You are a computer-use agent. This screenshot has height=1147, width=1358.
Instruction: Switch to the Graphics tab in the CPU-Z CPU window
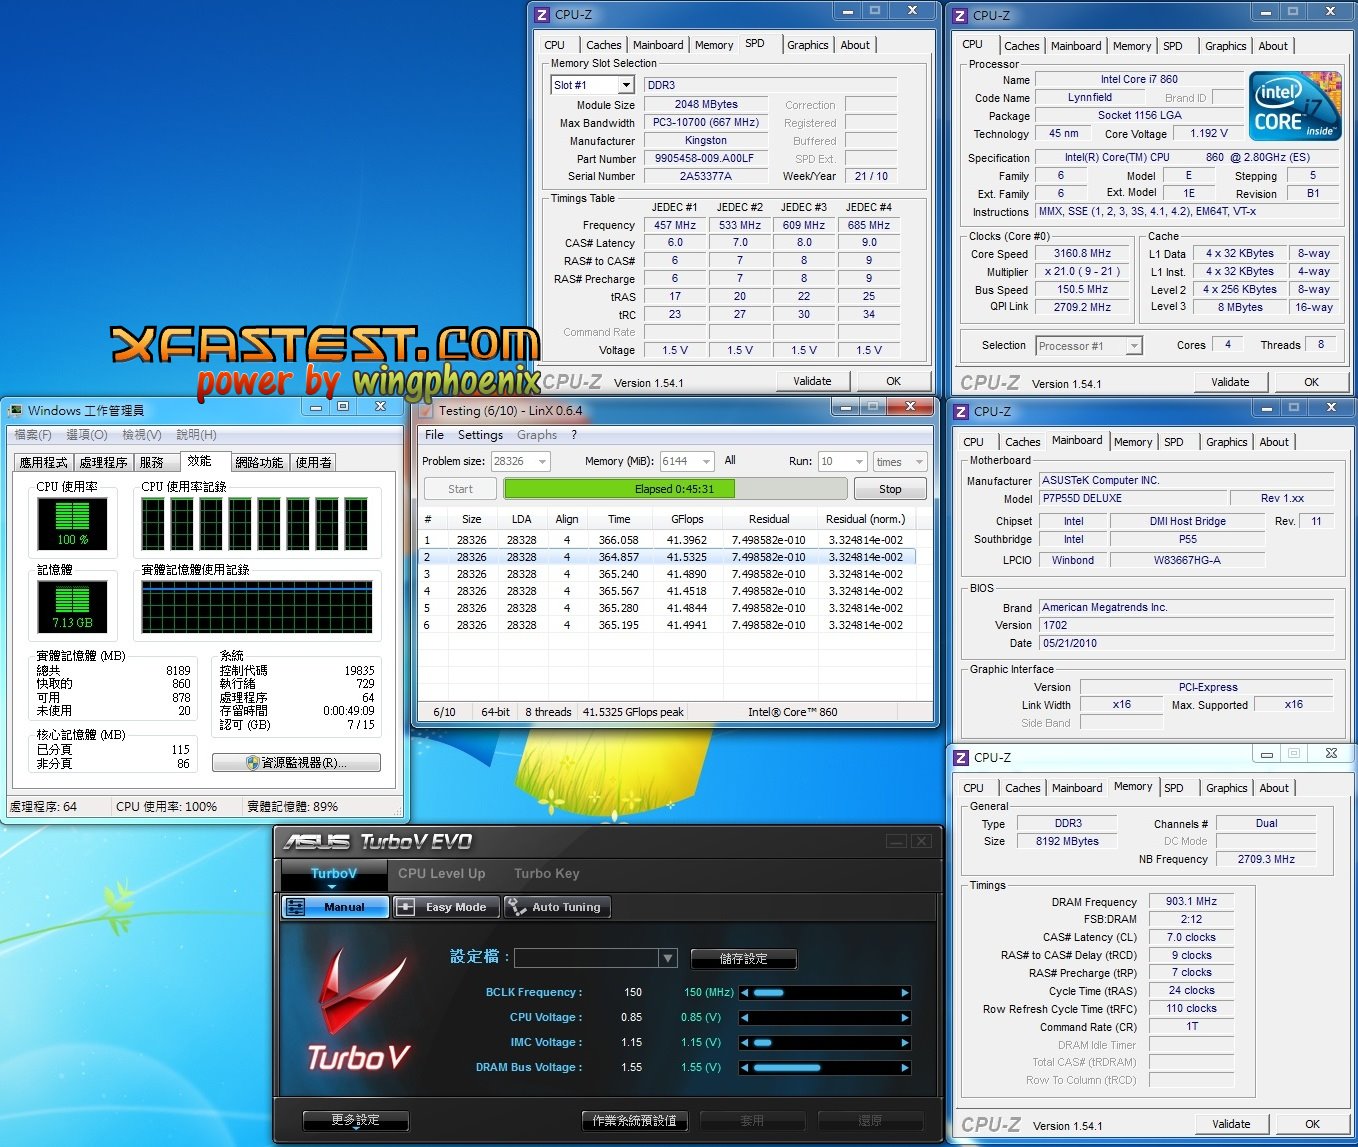tap(1225, 46)
